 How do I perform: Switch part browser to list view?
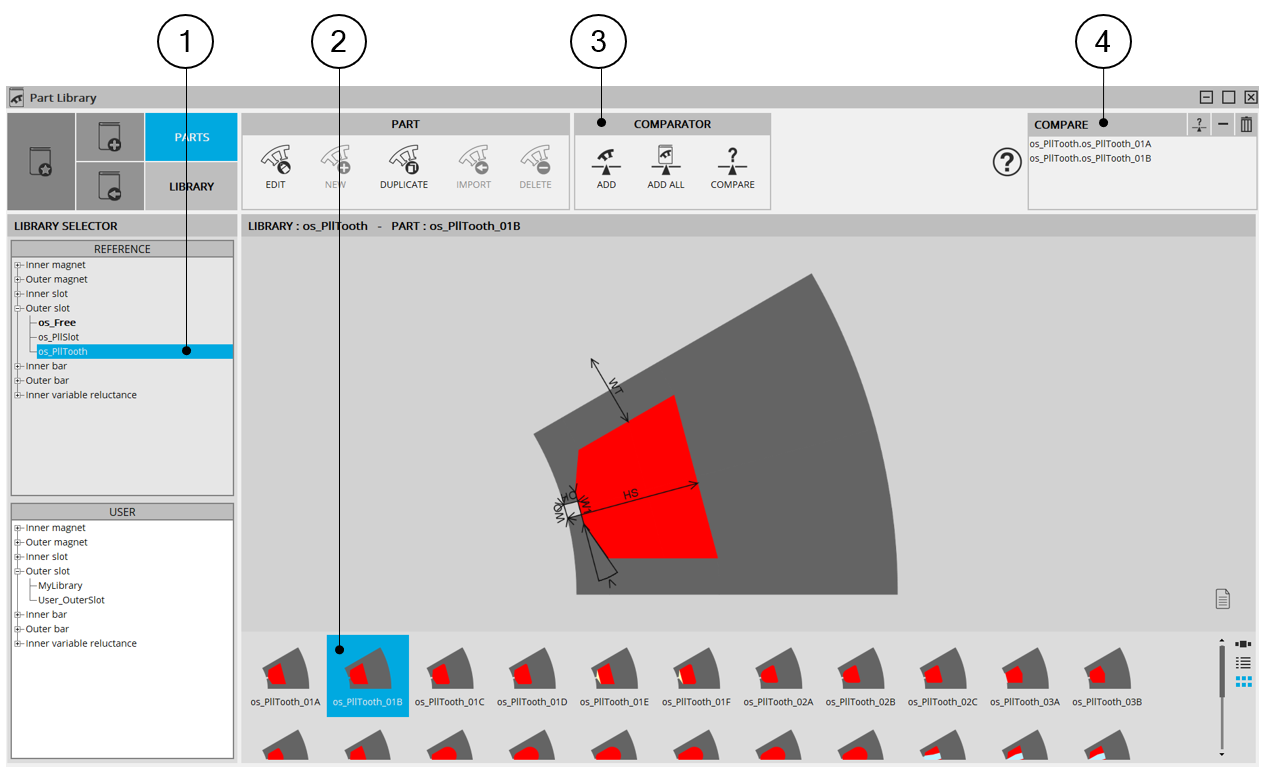coord(1243,663)
